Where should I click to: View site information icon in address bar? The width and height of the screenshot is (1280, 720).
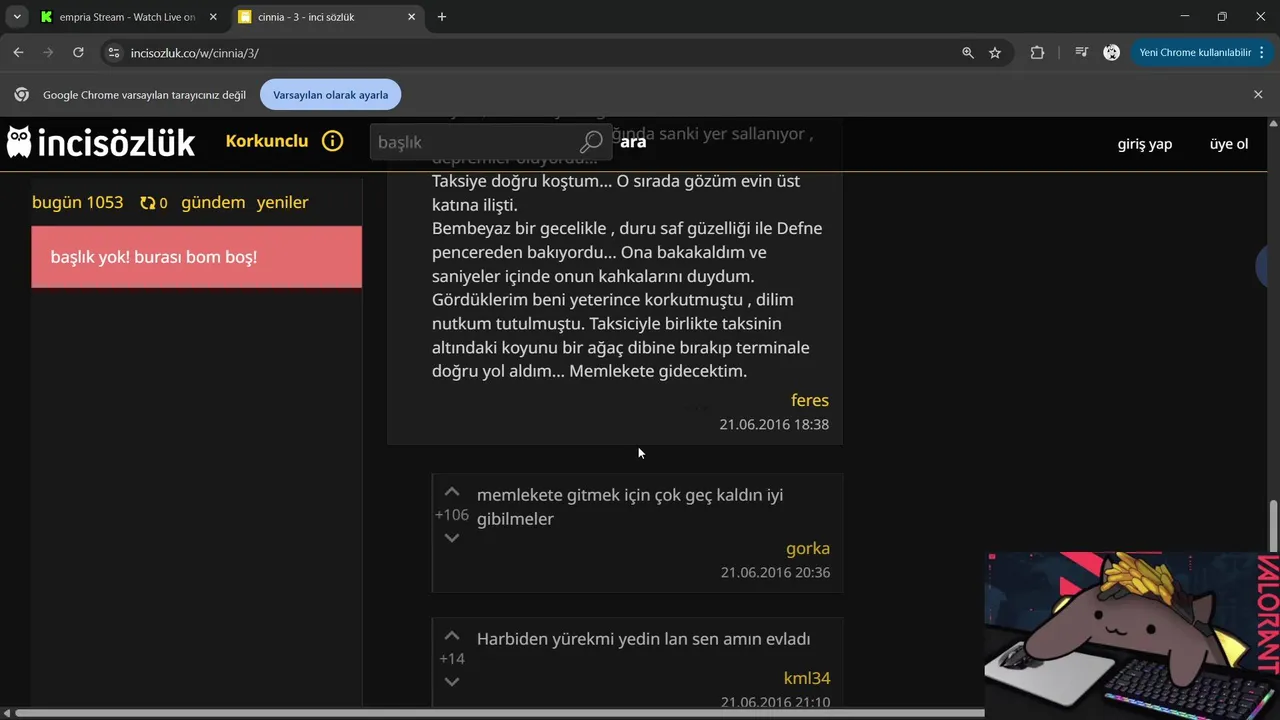tap(113, 53)
